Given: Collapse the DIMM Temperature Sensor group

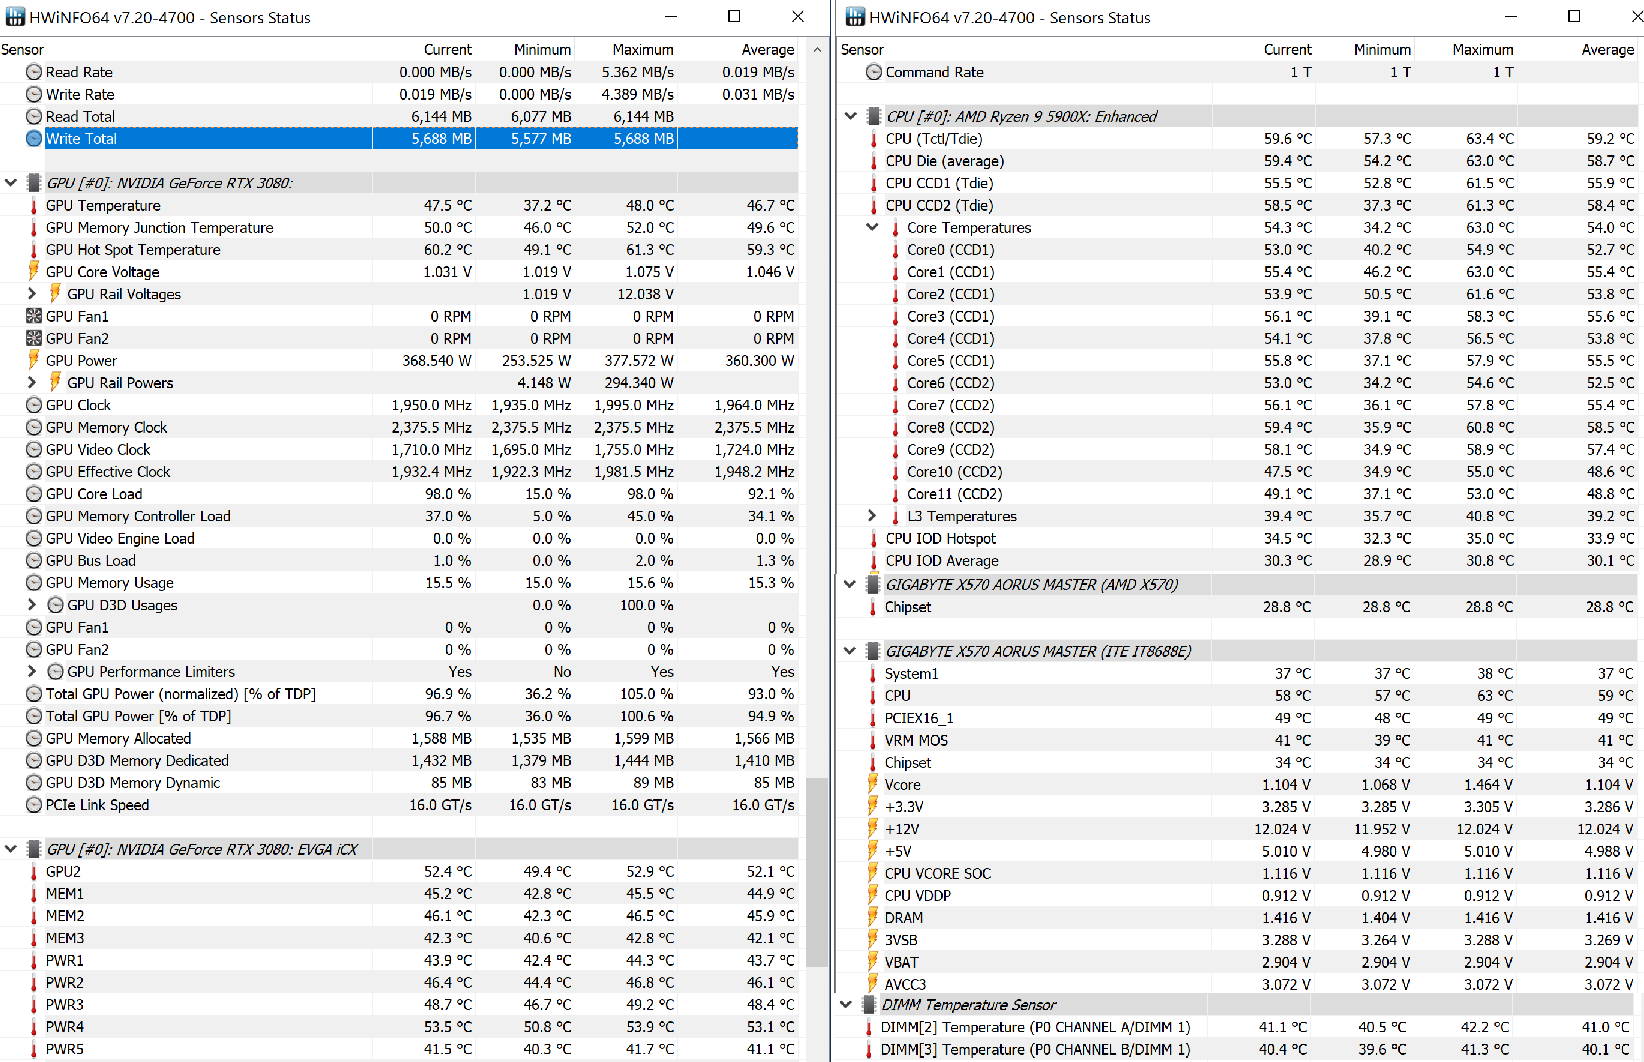Looking at the screenshot, I should pos(846,1004).
